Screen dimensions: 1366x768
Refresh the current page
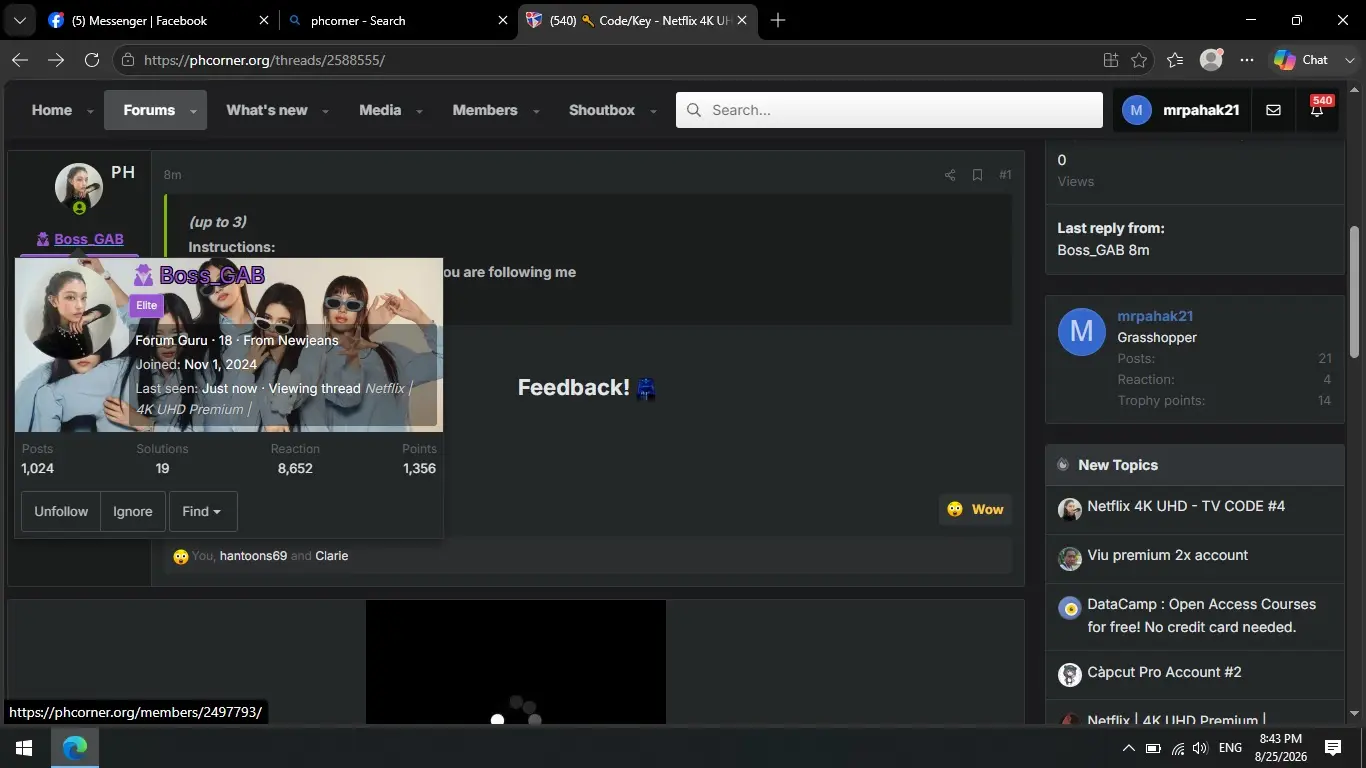pos(92,60)
